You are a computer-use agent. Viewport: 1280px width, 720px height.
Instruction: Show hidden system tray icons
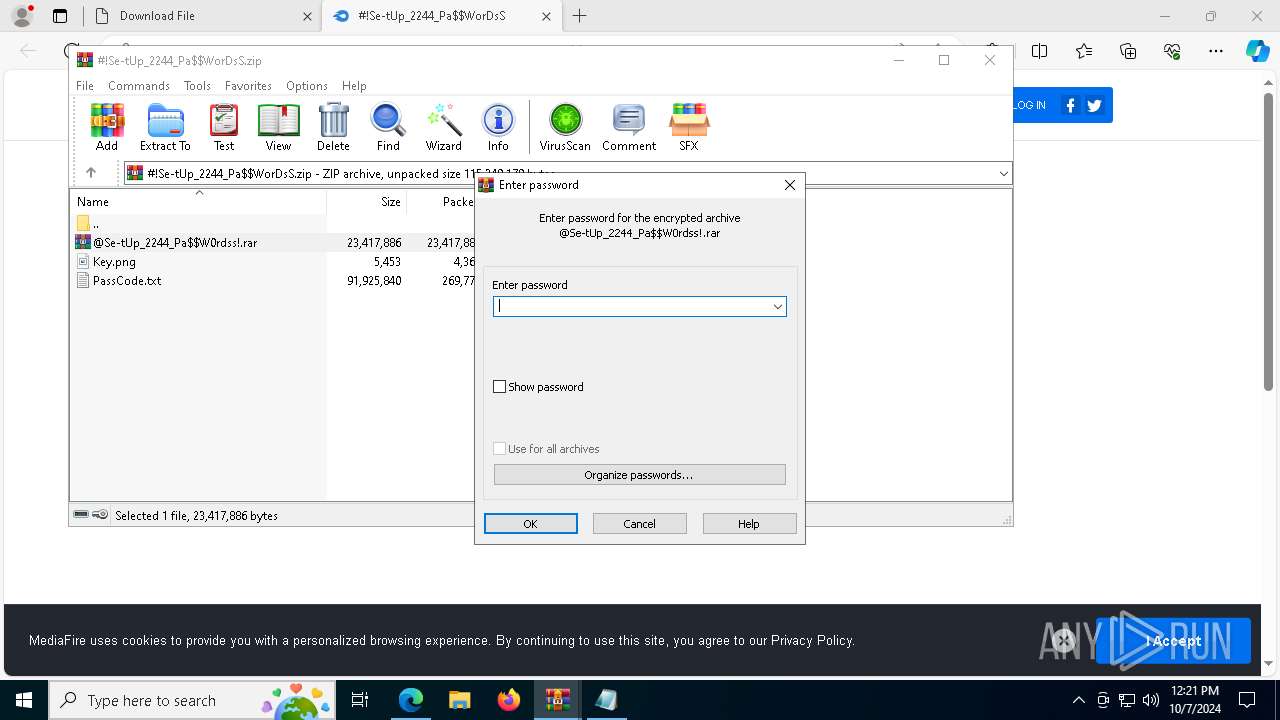pos(1078,700)
